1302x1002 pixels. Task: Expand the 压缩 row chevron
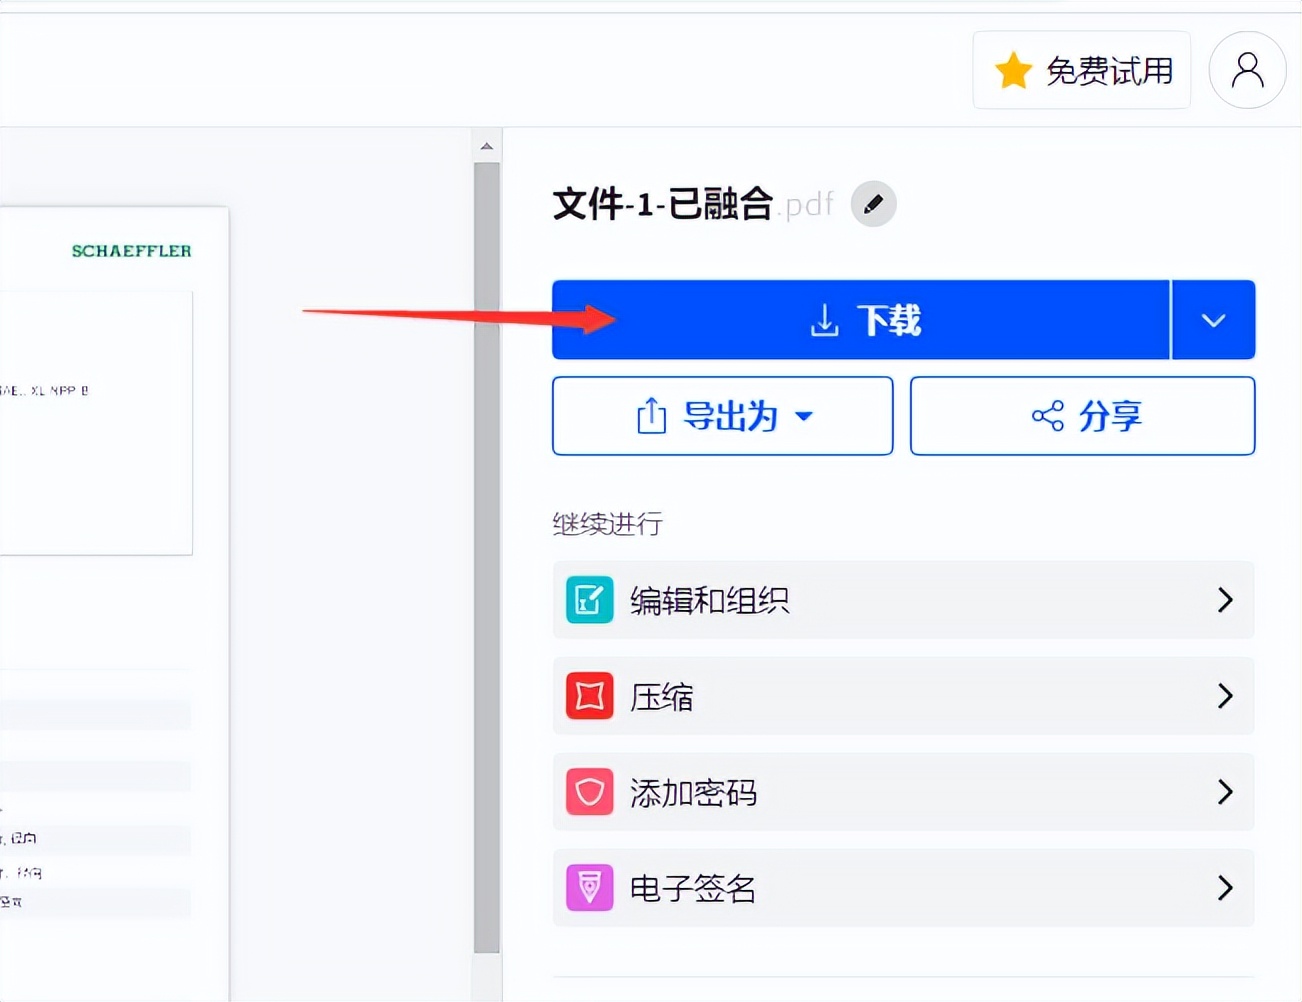(1225, 696)
